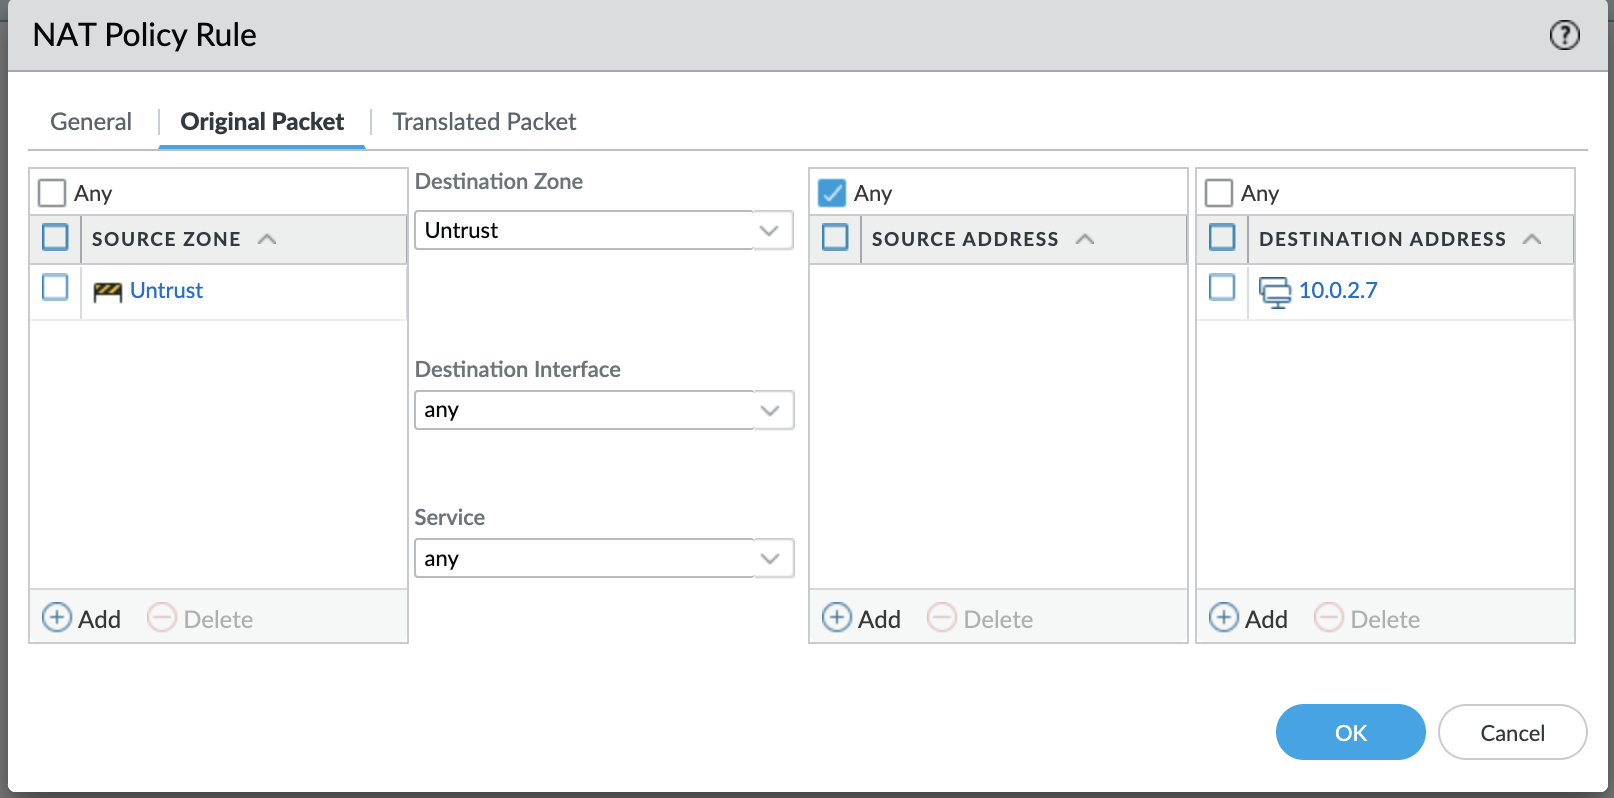This screenshot has height=798, width=1614.
Task: Go to the General tab
Action: pos(91,122)
